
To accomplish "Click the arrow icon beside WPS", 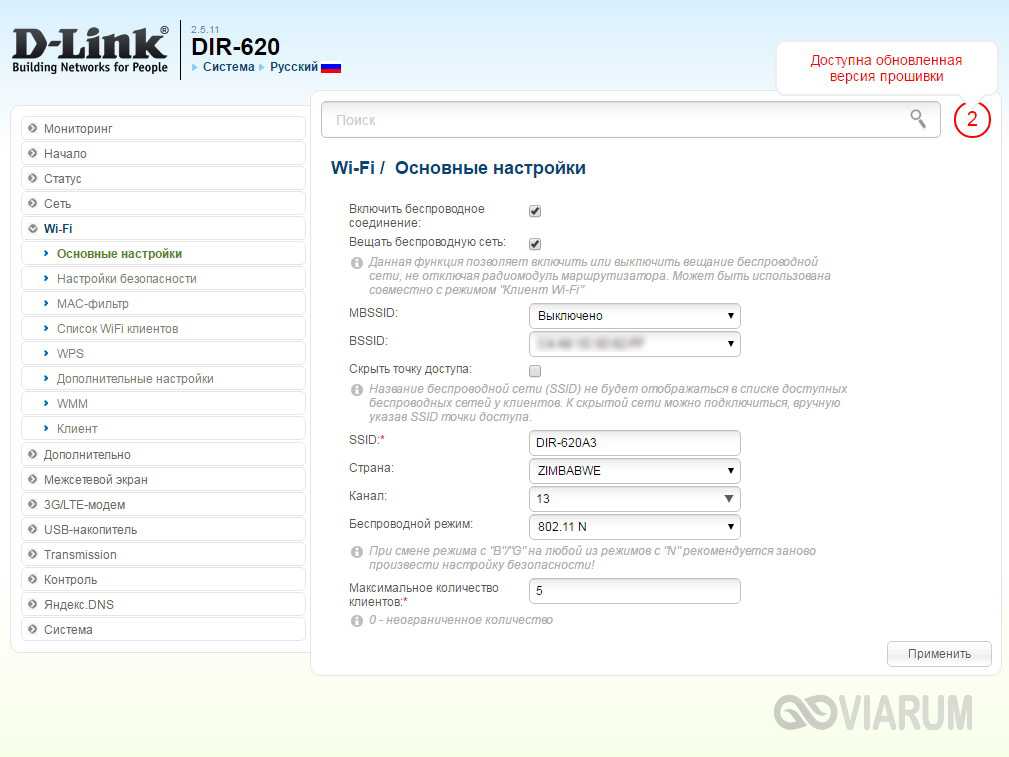I will click(46, 353).
